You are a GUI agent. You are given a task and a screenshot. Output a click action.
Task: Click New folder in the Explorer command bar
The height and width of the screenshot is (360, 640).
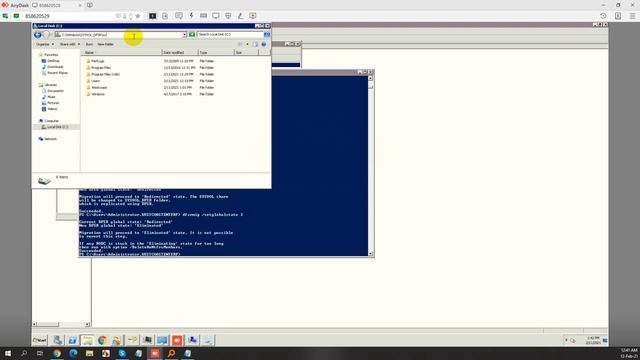(x=105, y=44)
